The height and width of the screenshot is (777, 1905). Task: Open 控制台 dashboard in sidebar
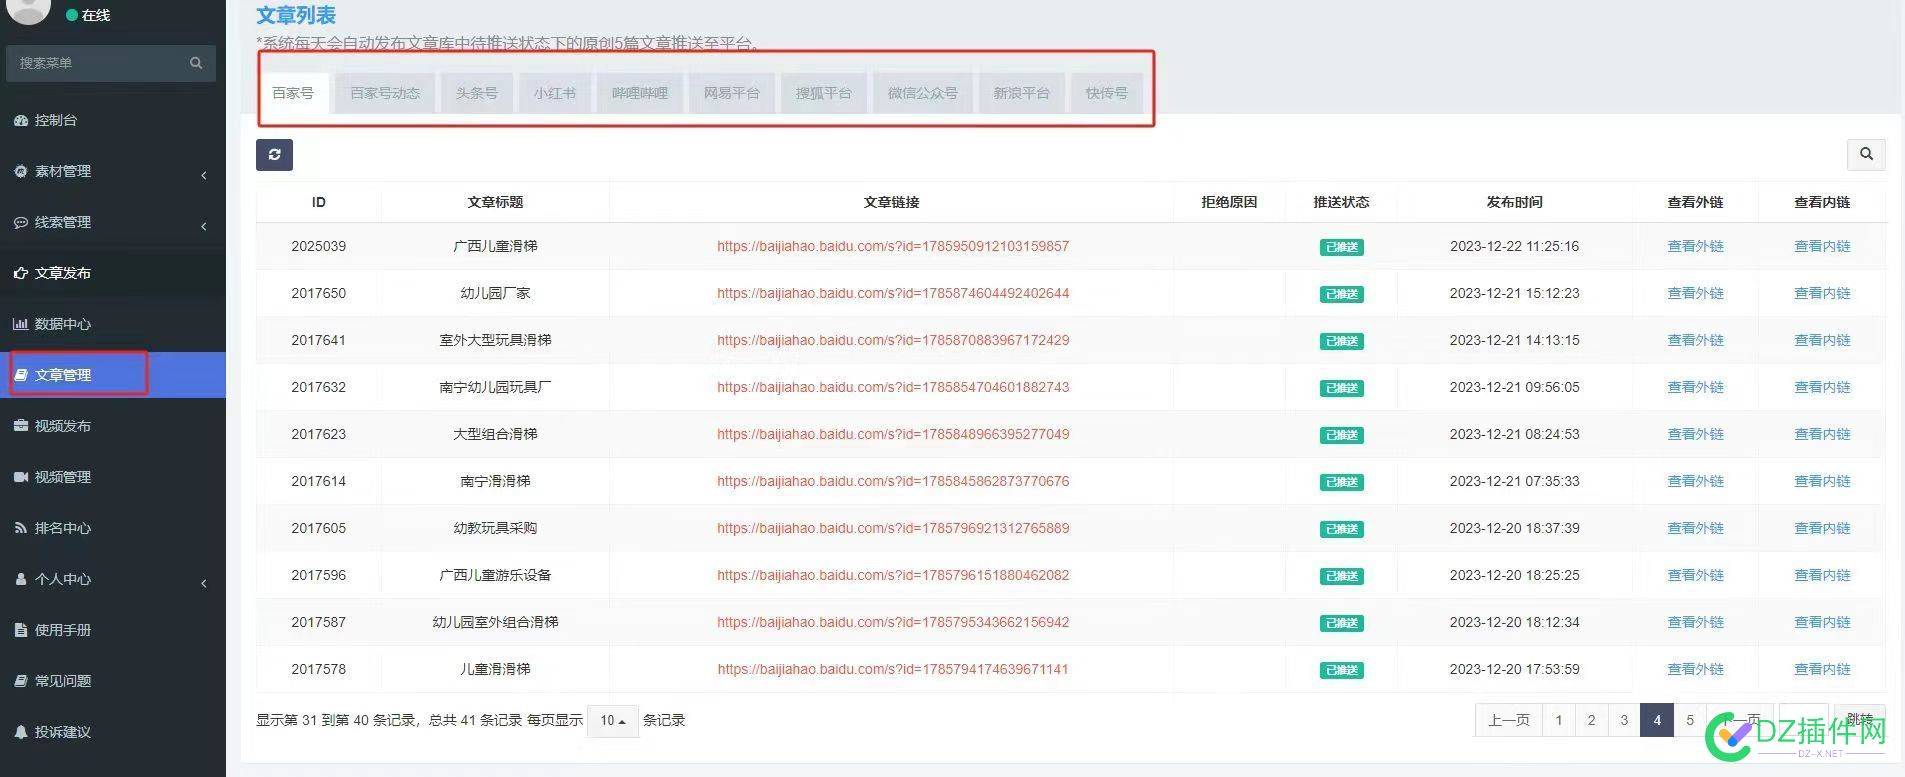pyautogui.click(x=113, y=120)
